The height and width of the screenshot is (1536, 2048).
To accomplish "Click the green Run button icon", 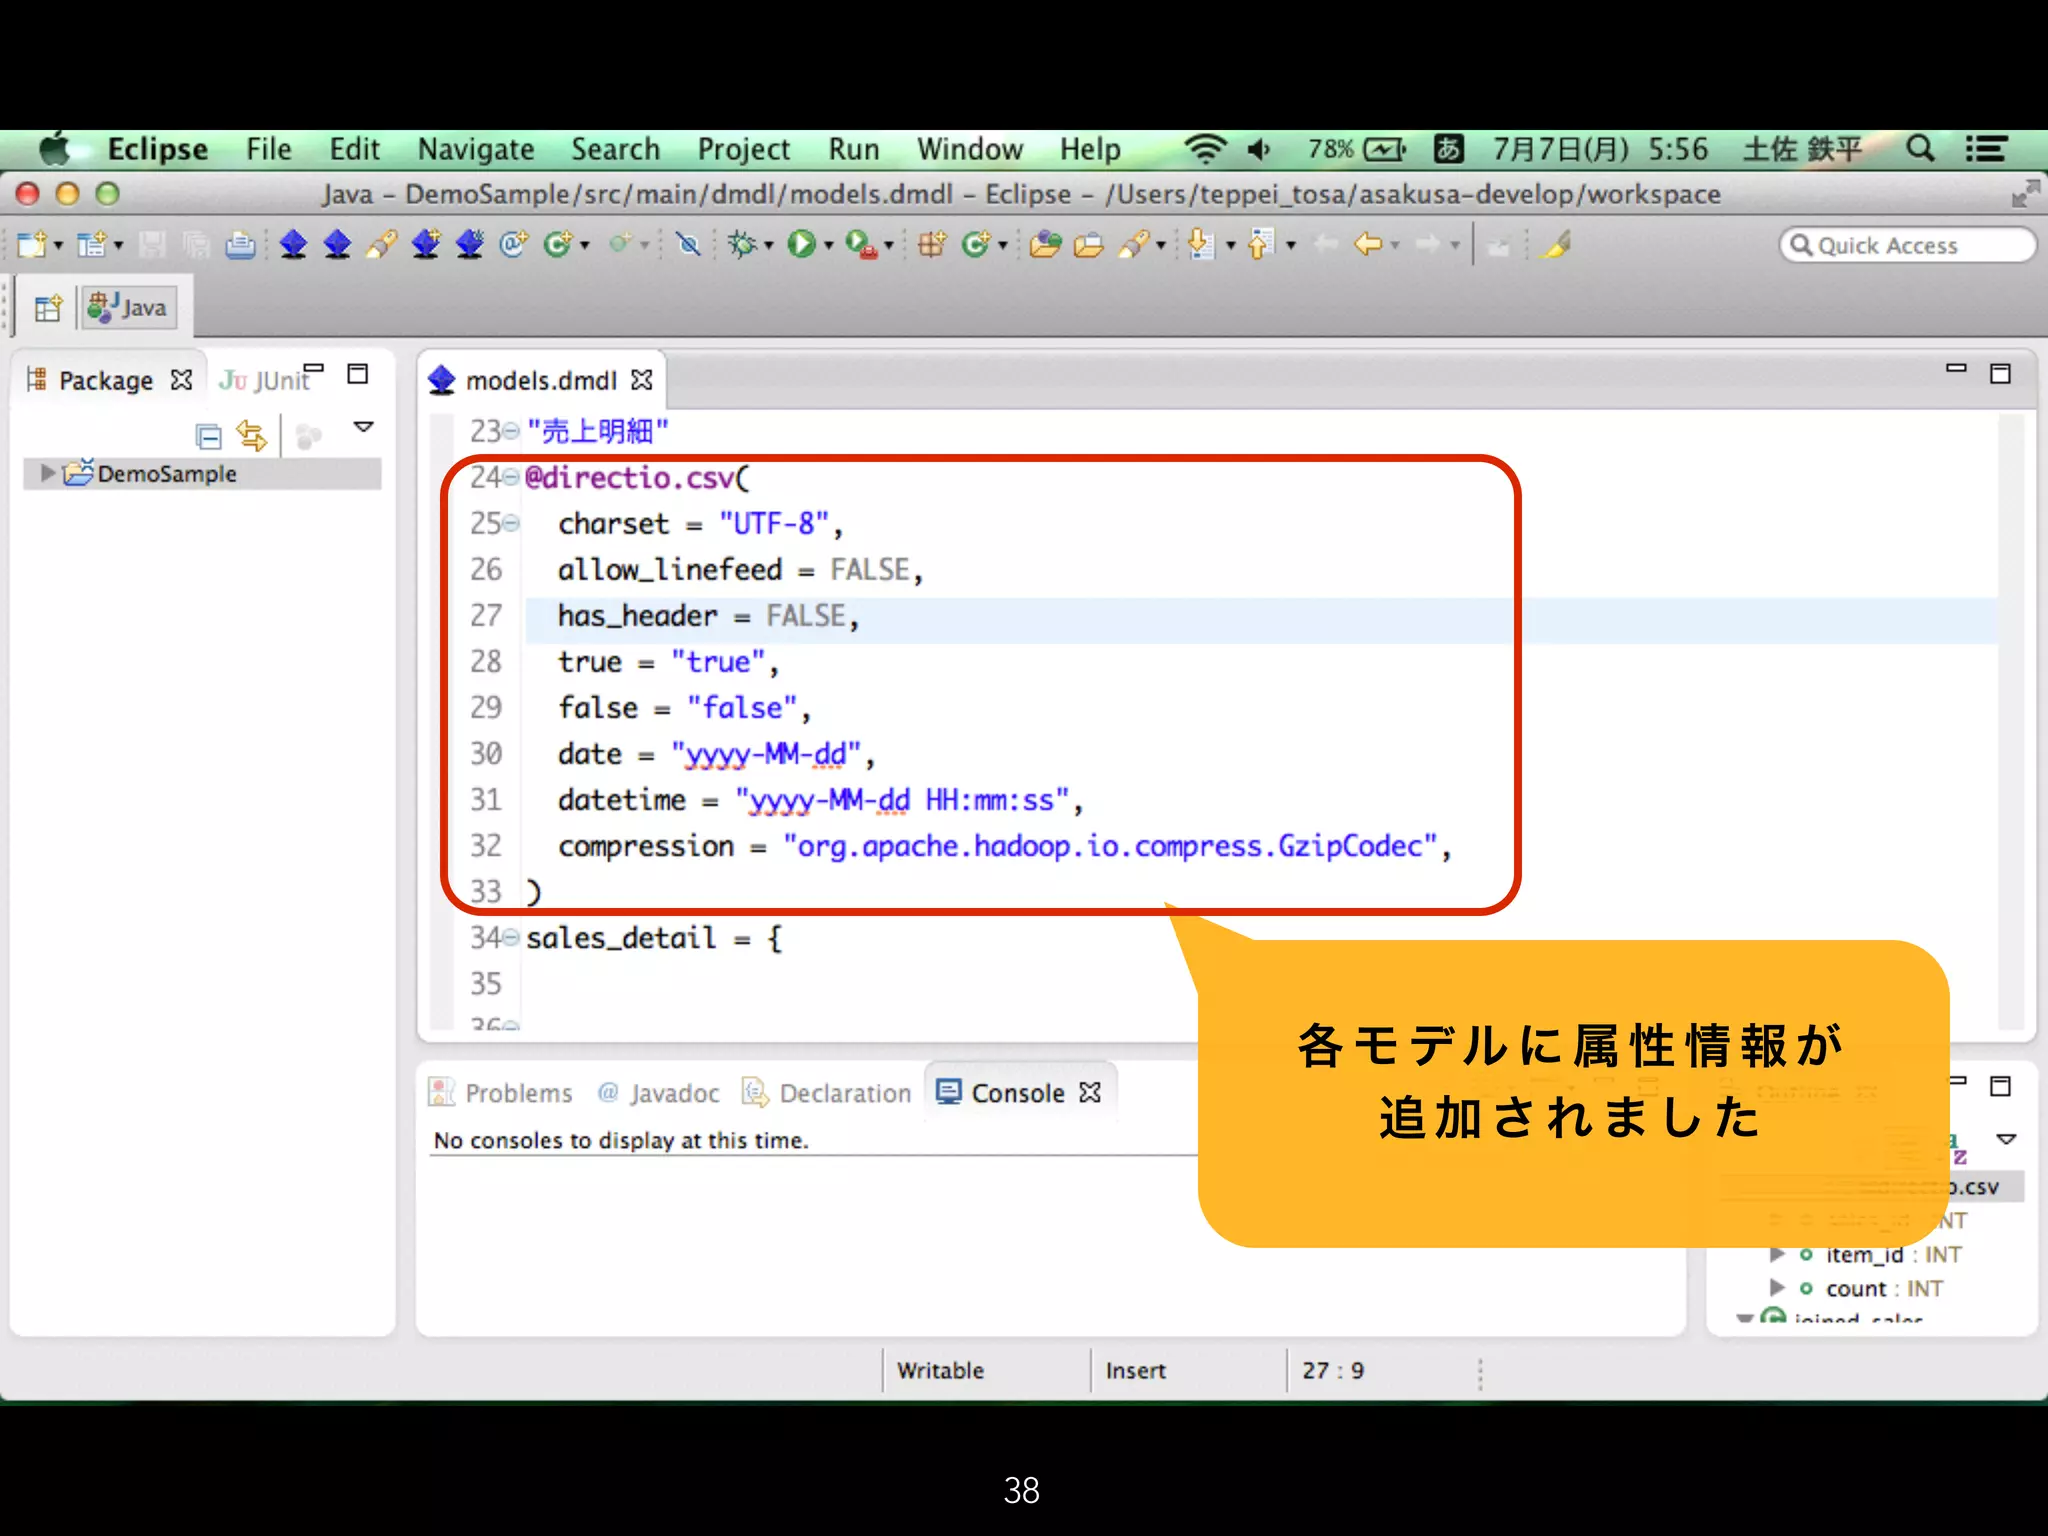I will (800, 244).
